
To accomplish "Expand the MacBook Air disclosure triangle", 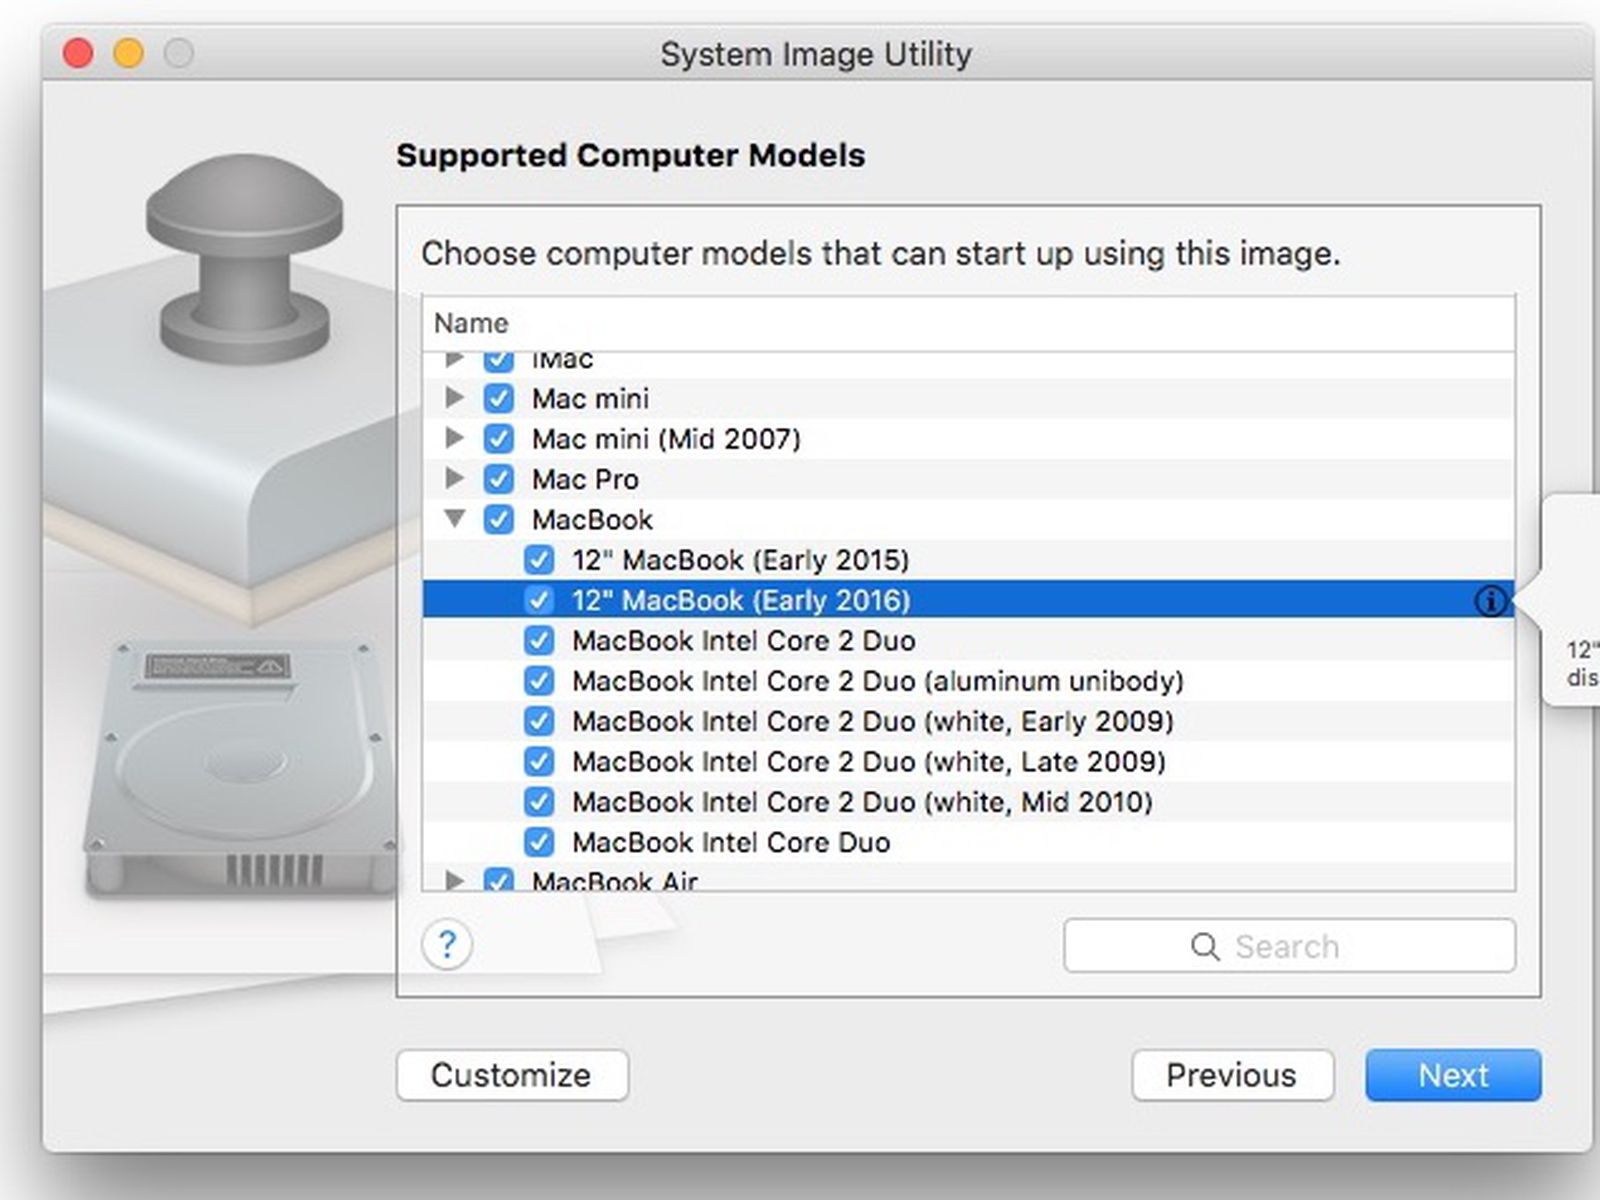I will coord(454,880).
